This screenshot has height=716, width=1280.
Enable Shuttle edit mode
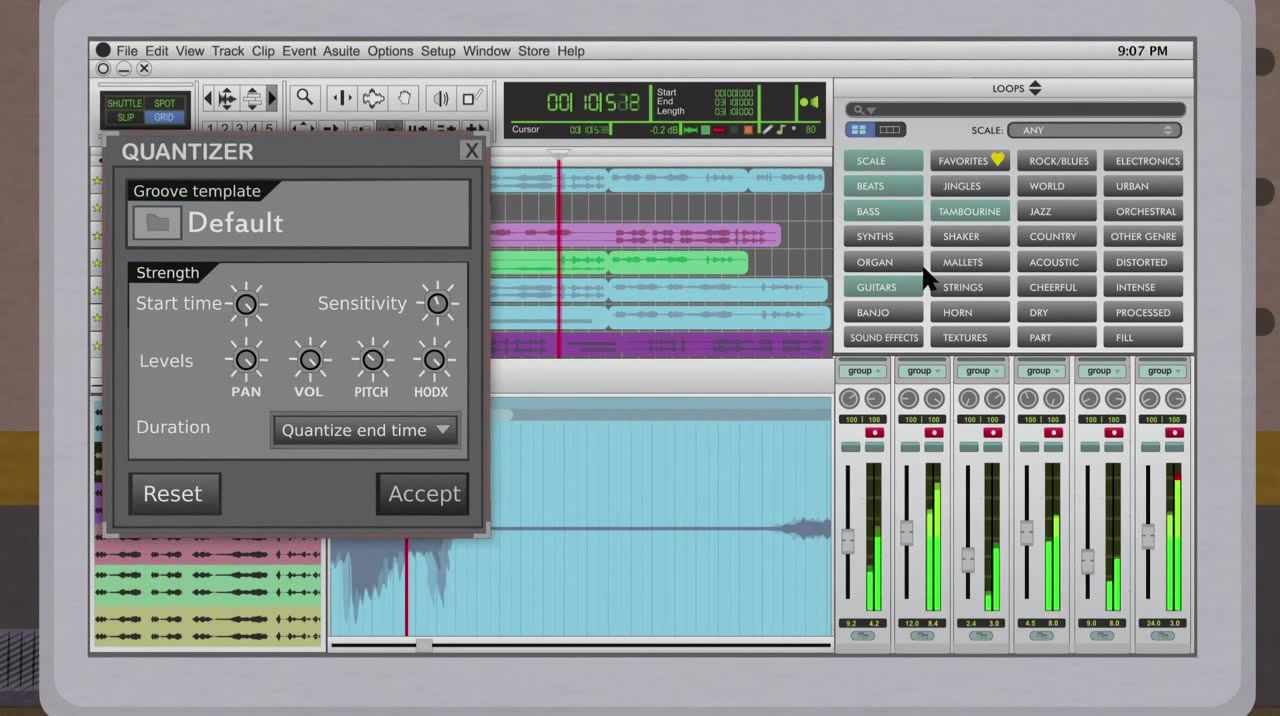pos(125,103)
